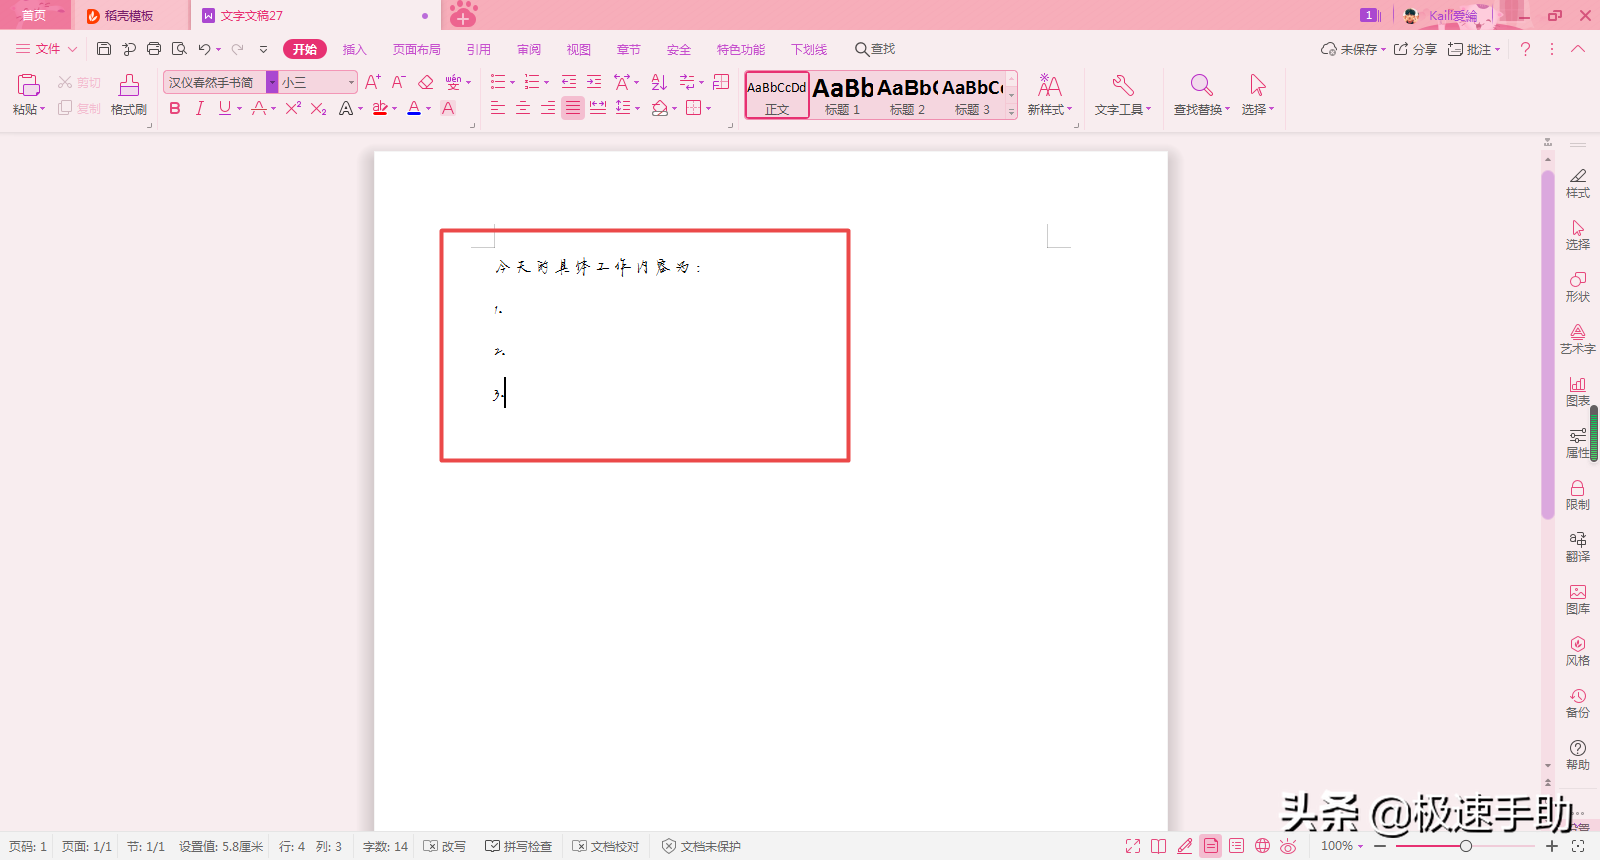Apply the 标题 1 heading style
This screenshot has width=1600, height=860.
(843, 95)
